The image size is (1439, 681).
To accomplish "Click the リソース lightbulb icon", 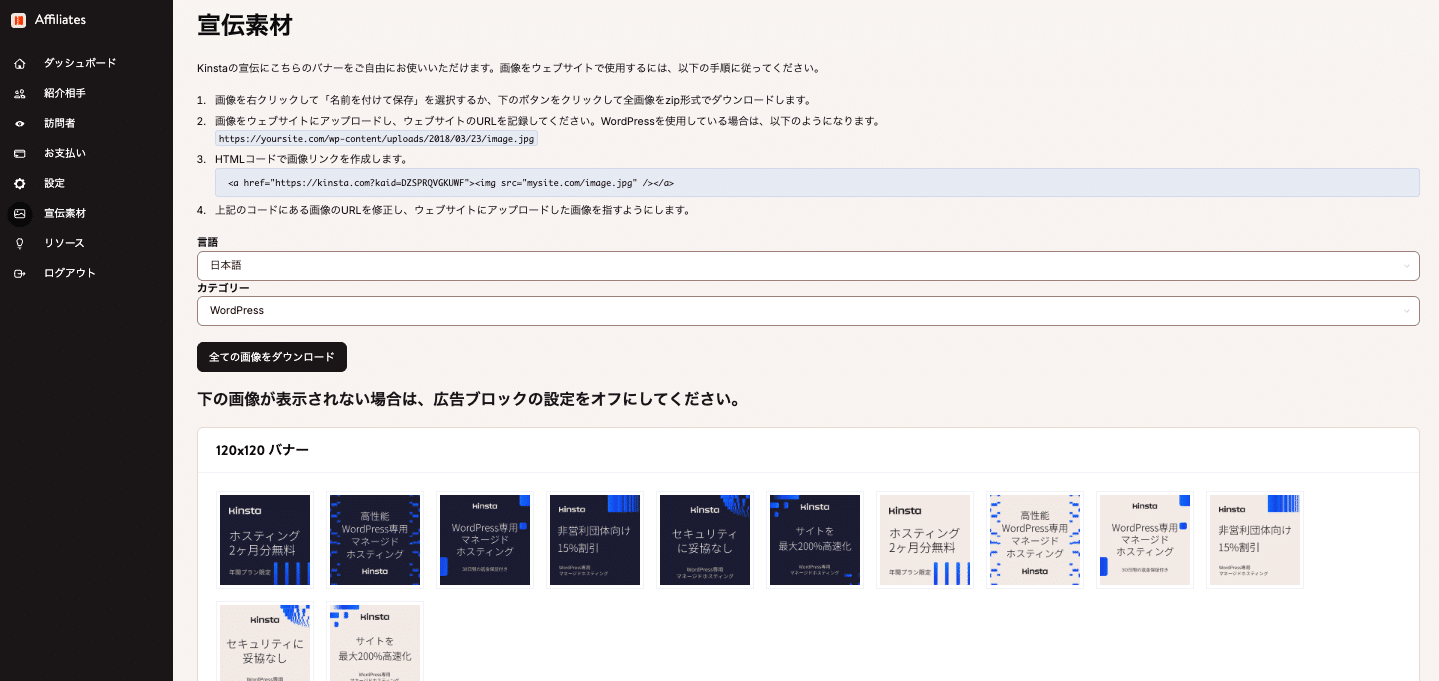I will [20, 244].
